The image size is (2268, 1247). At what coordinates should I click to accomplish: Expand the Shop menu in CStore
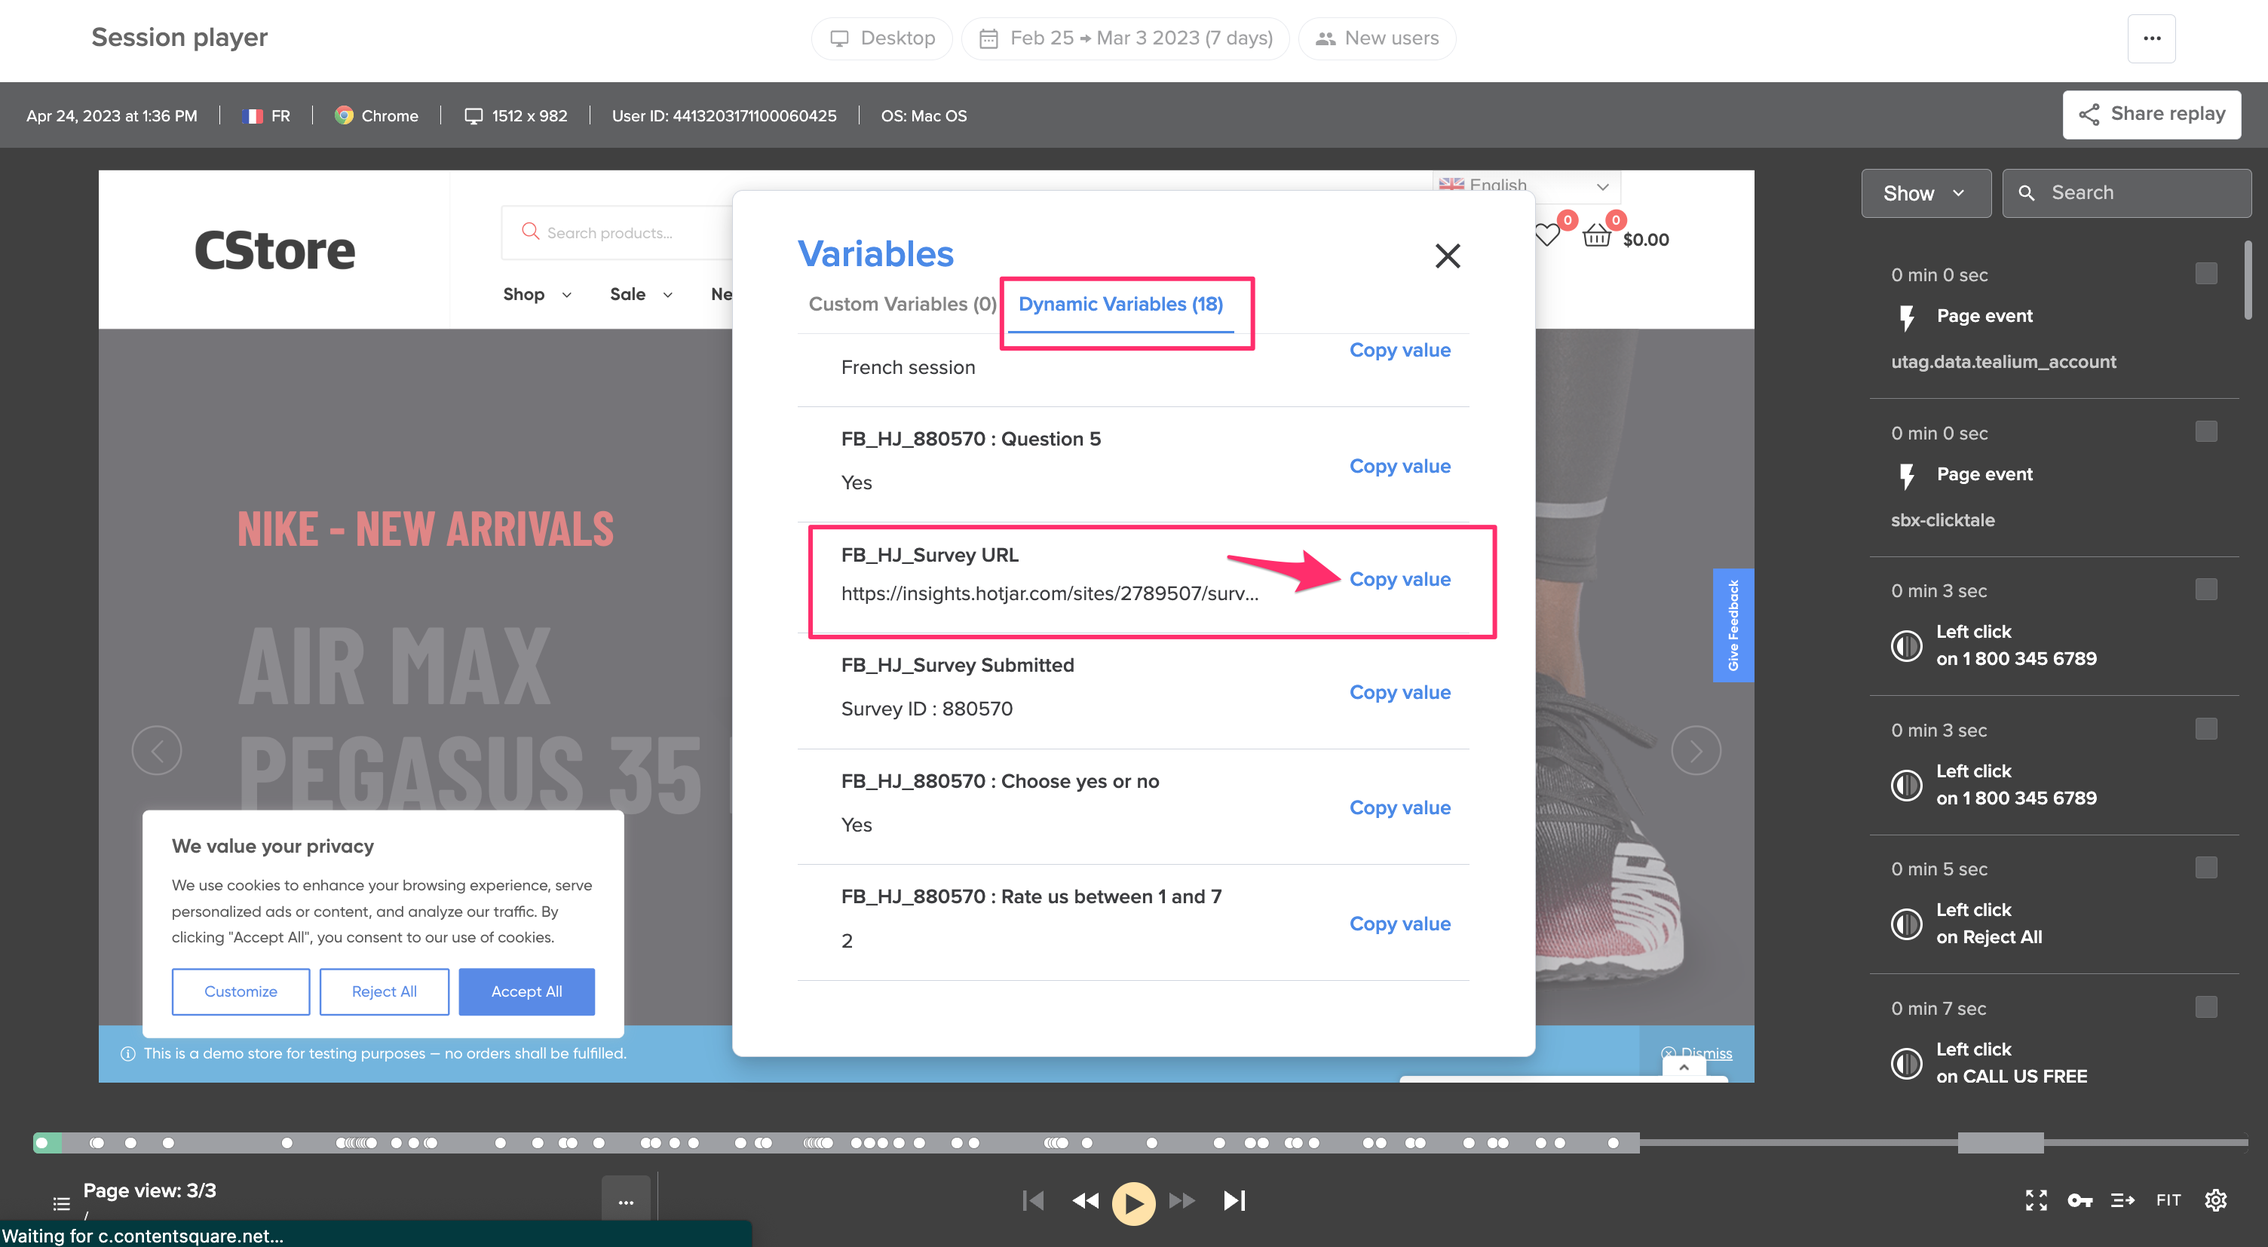point(537,294)
